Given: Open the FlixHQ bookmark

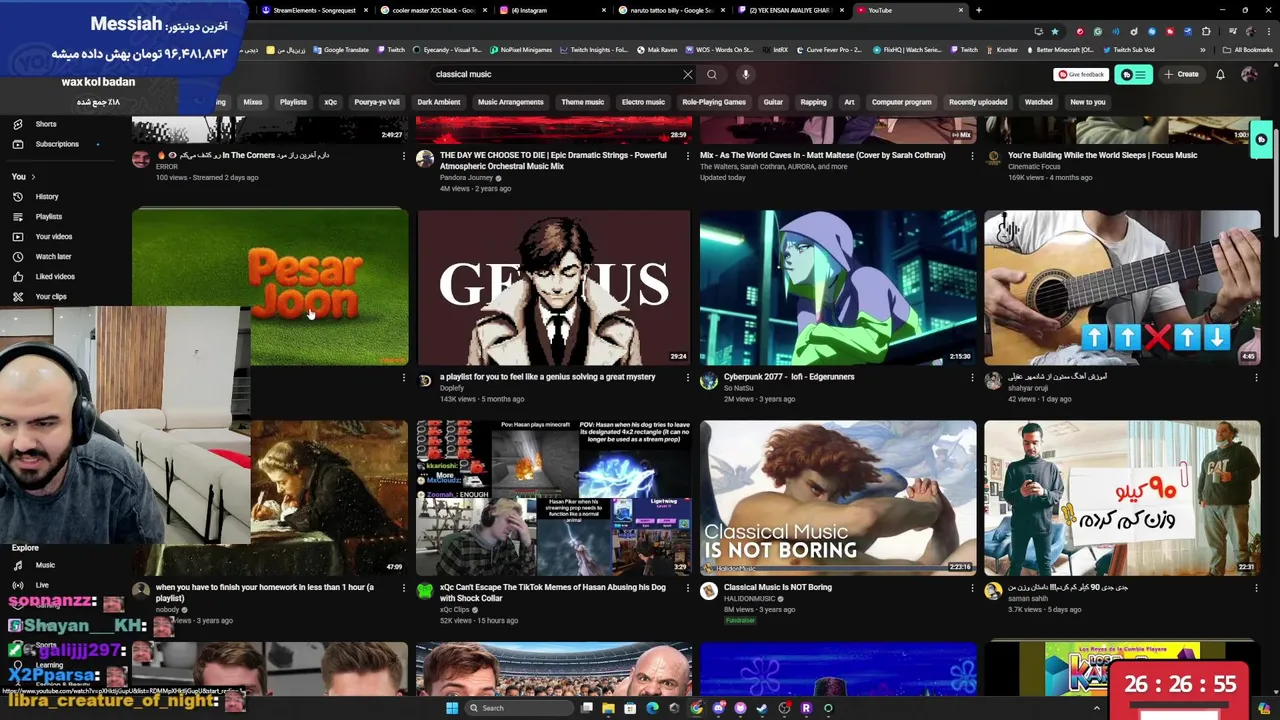Looking at the screenshot, I should pos(906,50).
